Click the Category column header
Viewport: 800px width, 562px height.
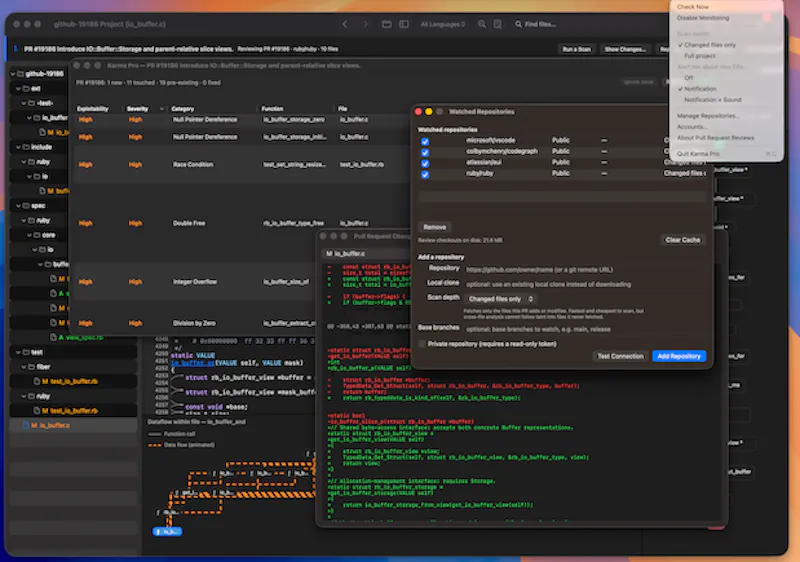pos(182,109)
